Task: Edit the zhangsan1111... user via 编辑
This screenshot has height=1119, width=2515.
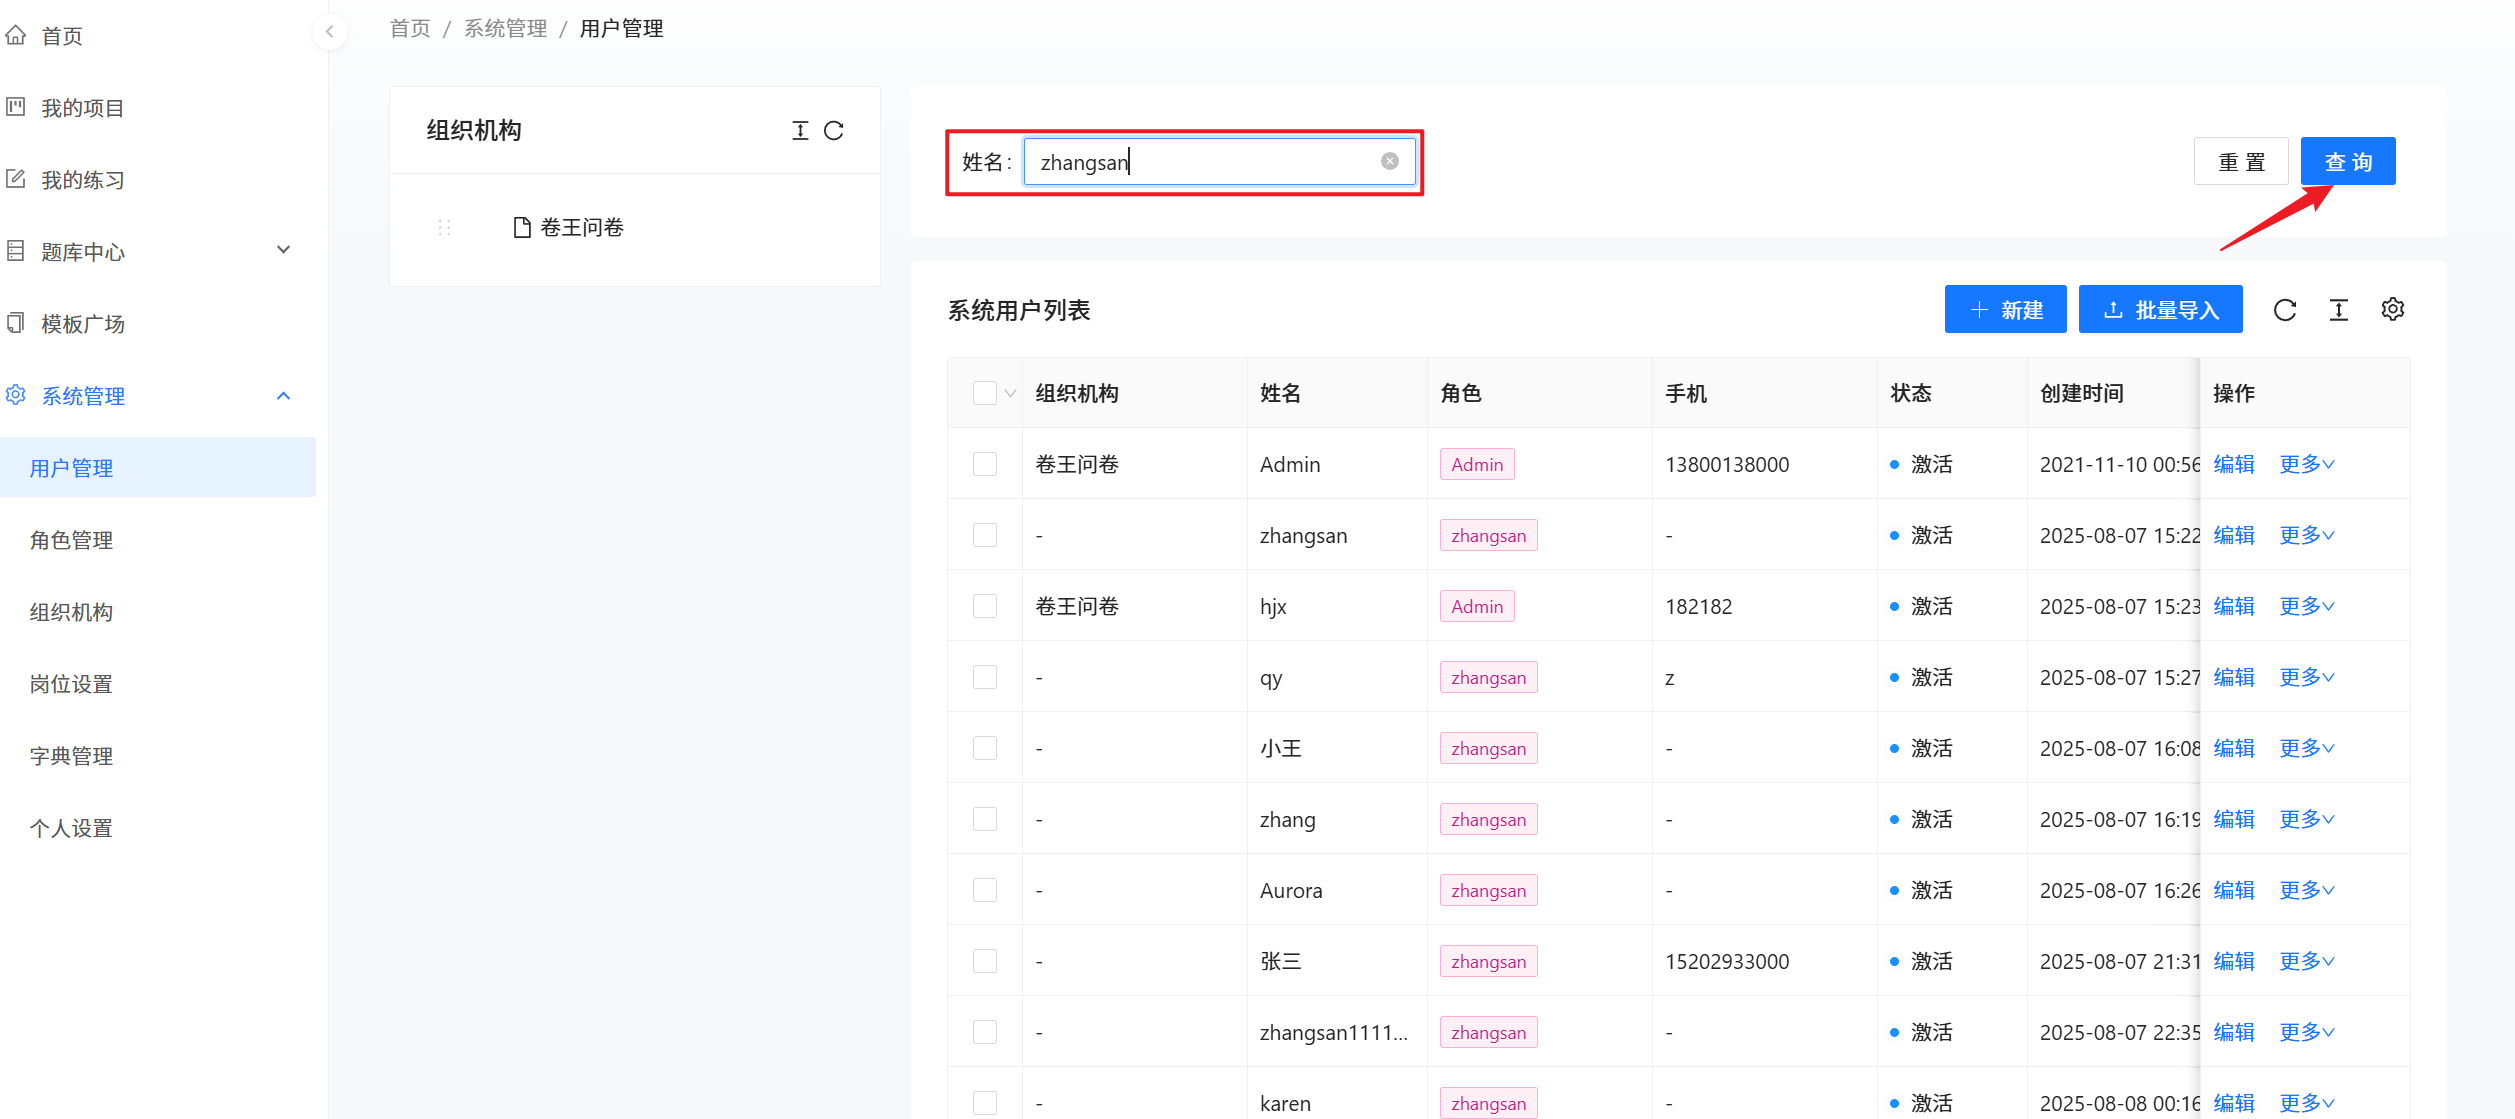Action: tap(2234, 1032)
